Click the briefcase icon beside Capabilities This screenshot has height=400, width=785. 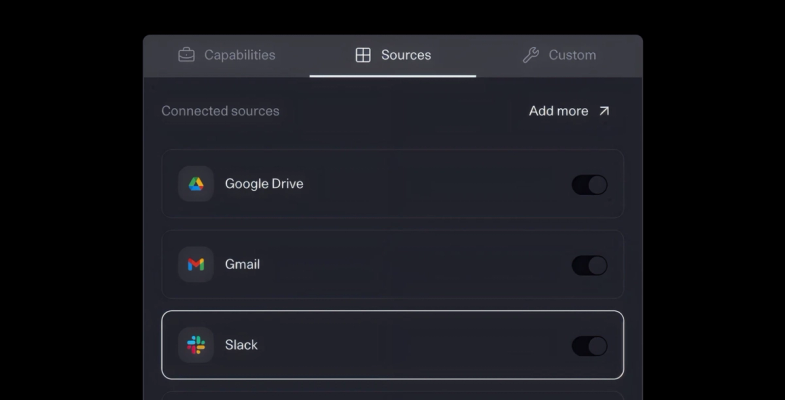pos(187,55)
